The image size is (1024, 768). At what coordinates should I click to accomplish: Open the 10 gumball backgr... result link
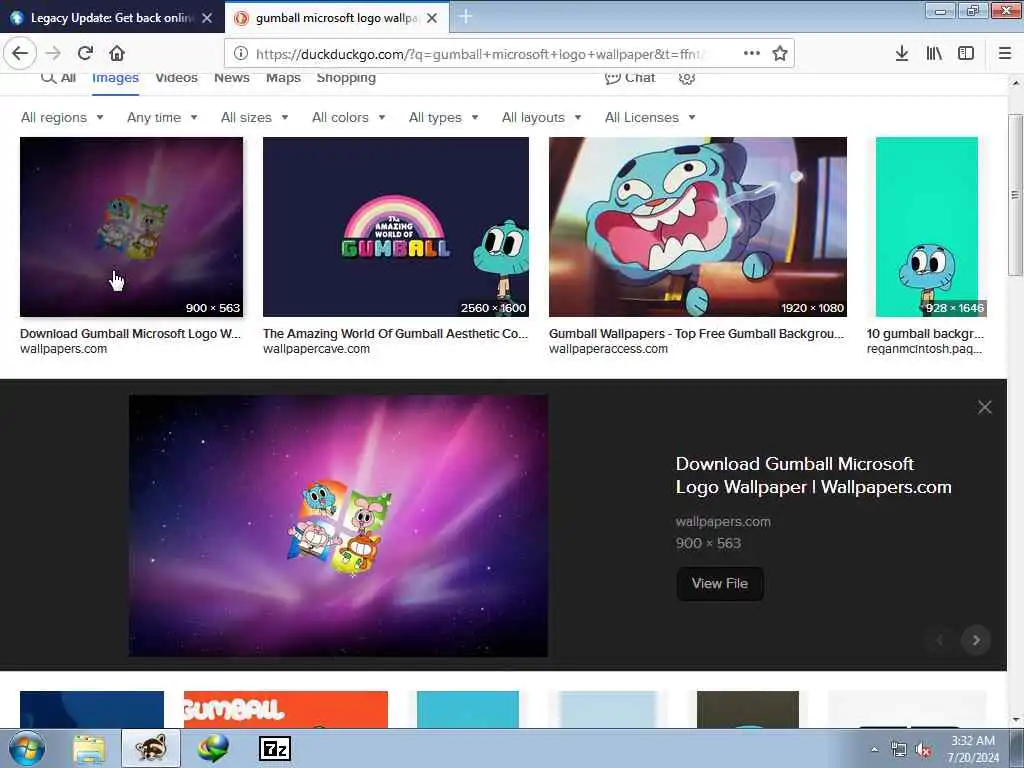coord(925,334)
